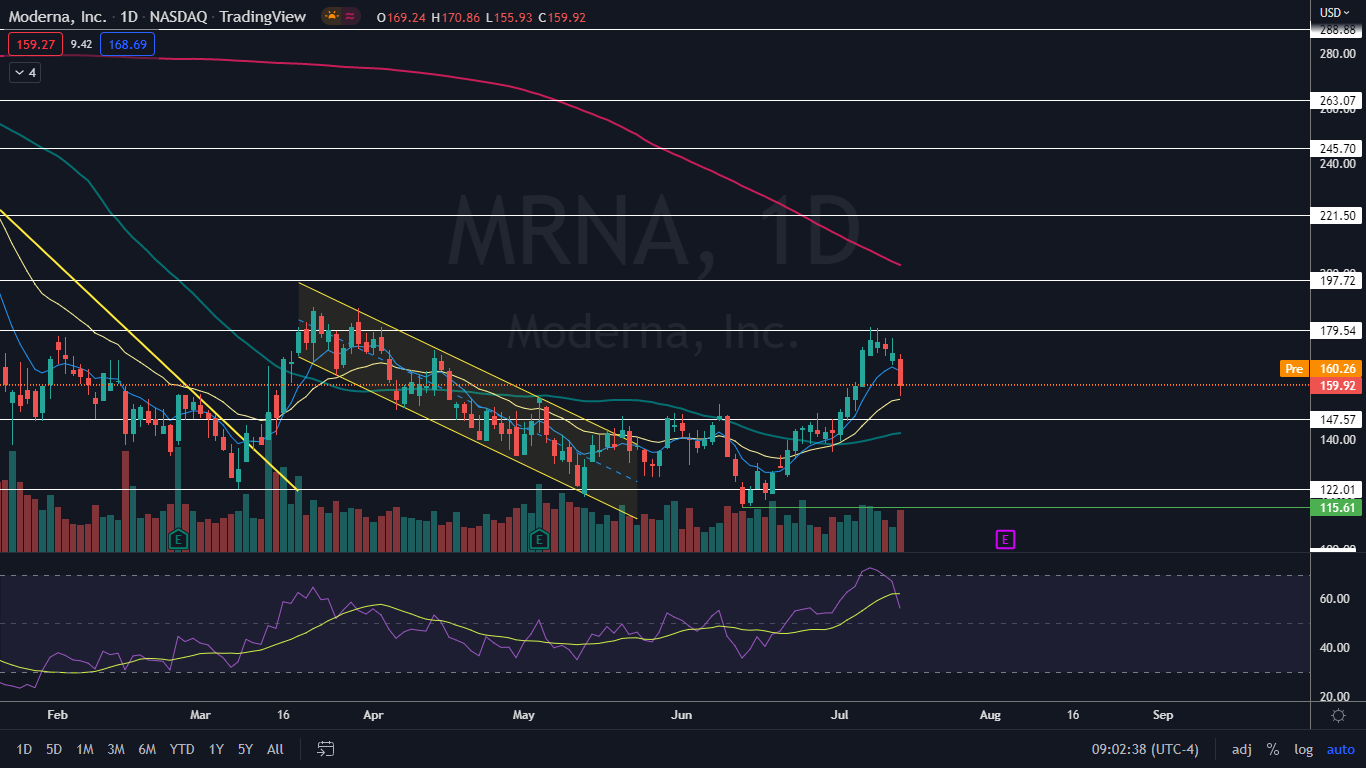Viewport: 1366px width, 768px height.
Task: Click the purple upcoming earnings E marker
Action: (1005, 540)
